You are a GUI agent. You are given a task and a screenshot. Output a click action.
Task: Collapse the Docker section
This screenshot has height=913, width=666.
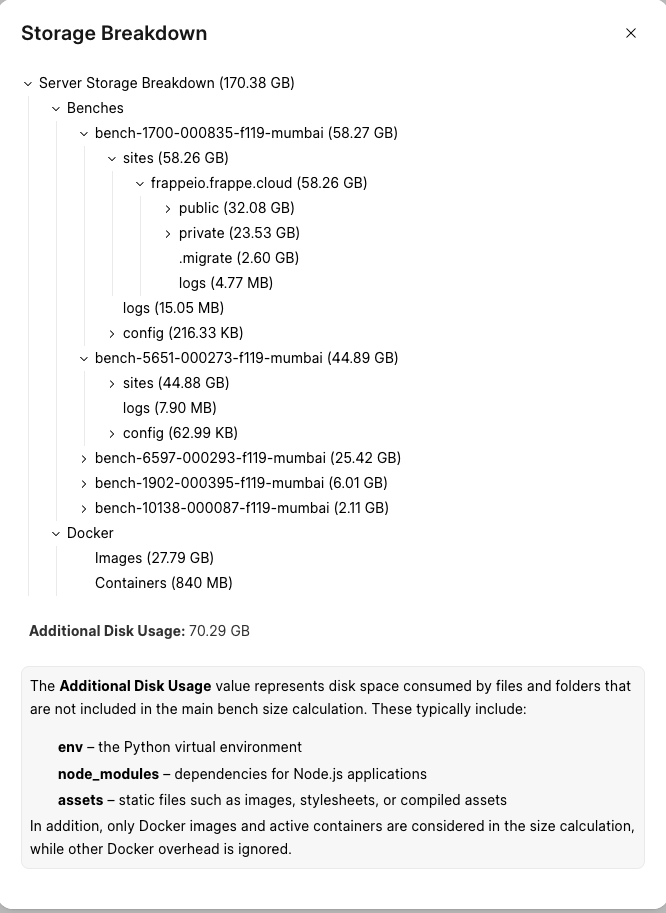tap(56, 533)
